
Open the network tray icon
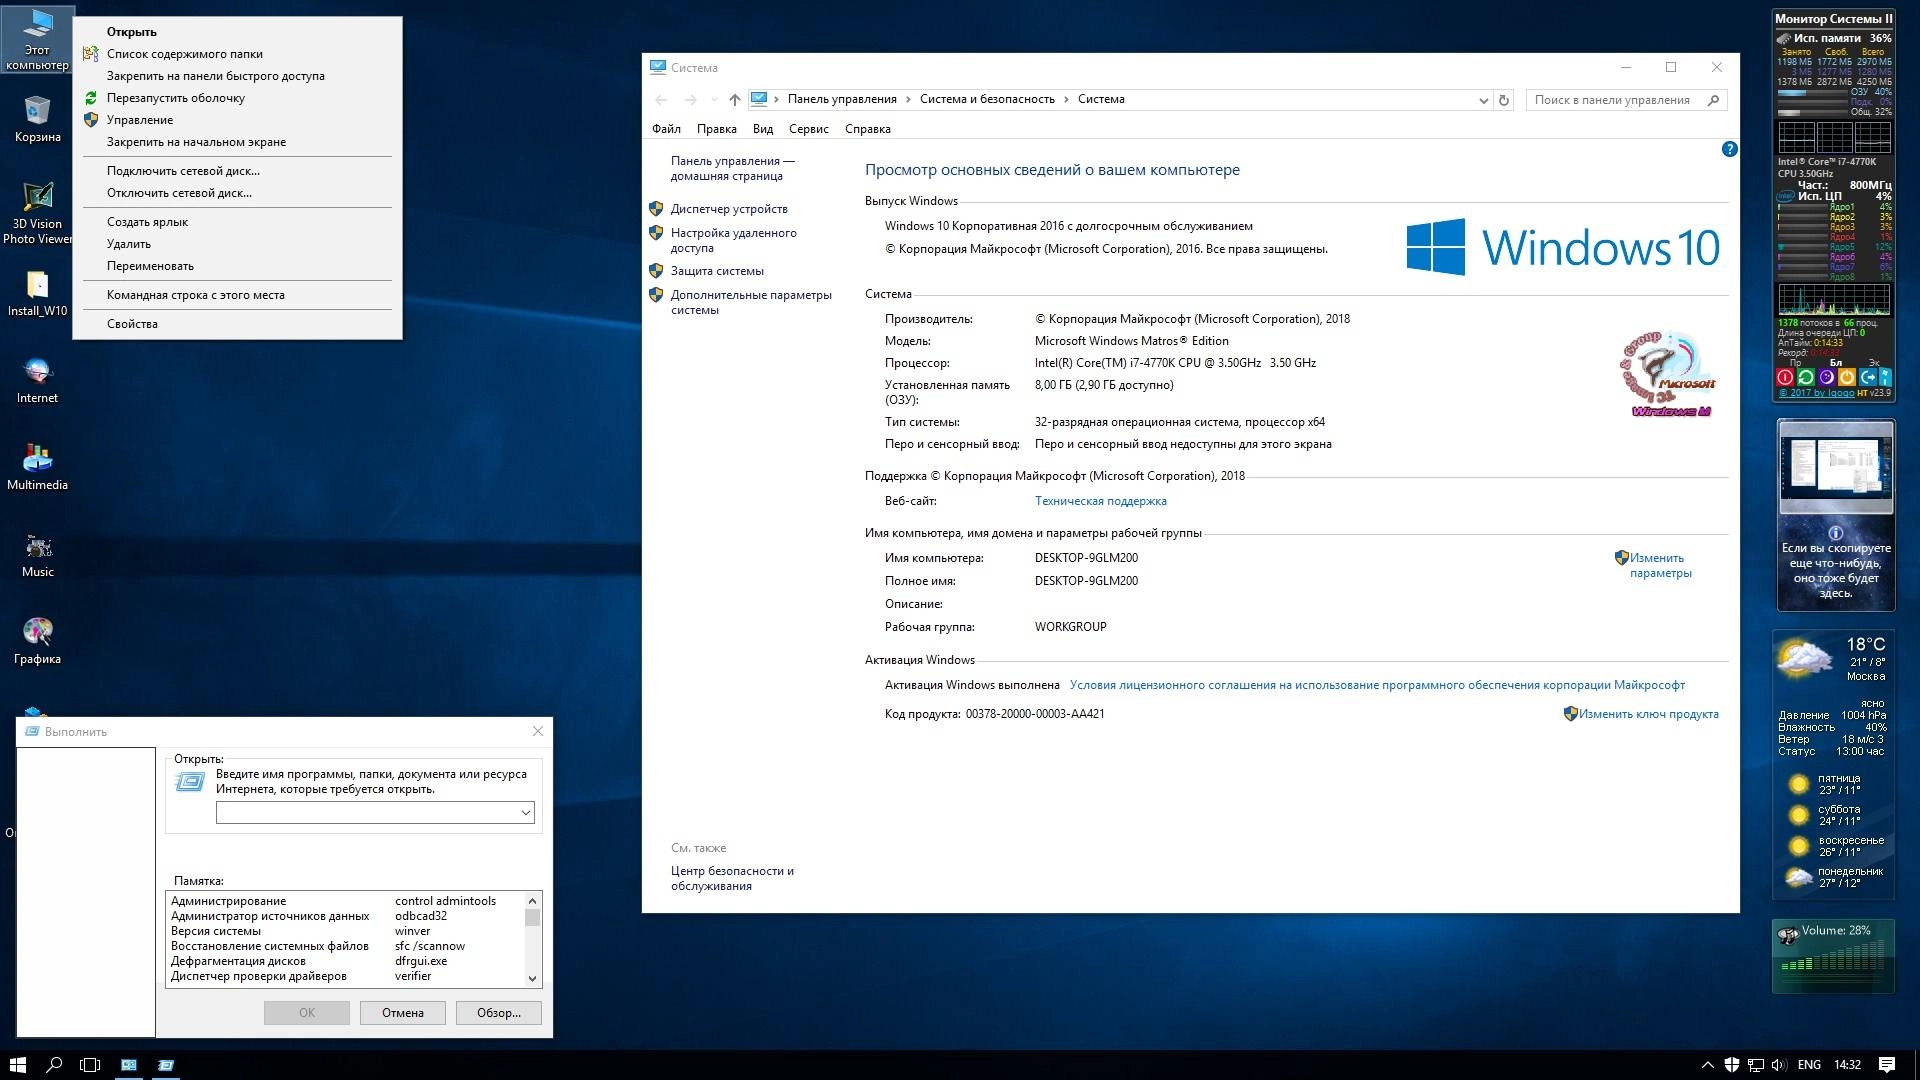[1755, 1065]
